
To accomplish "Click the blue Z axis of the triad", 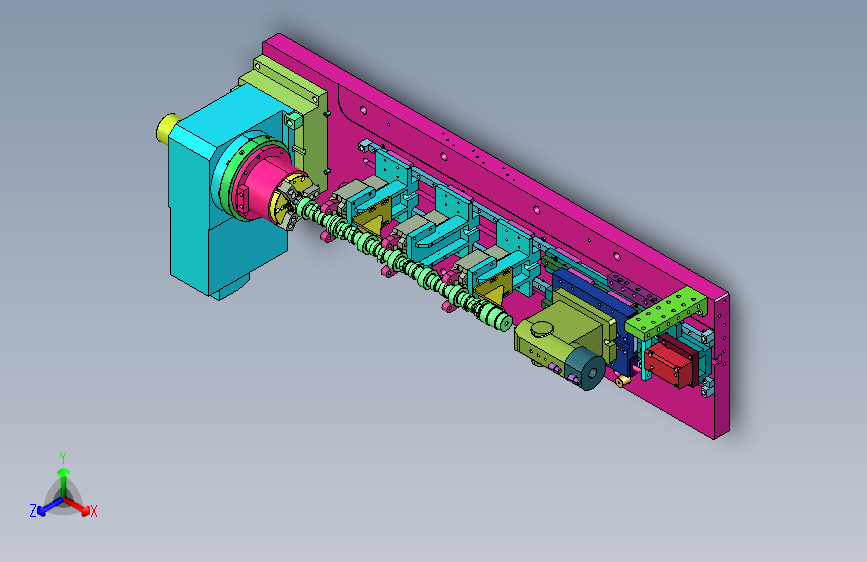I will coord(50,507).
